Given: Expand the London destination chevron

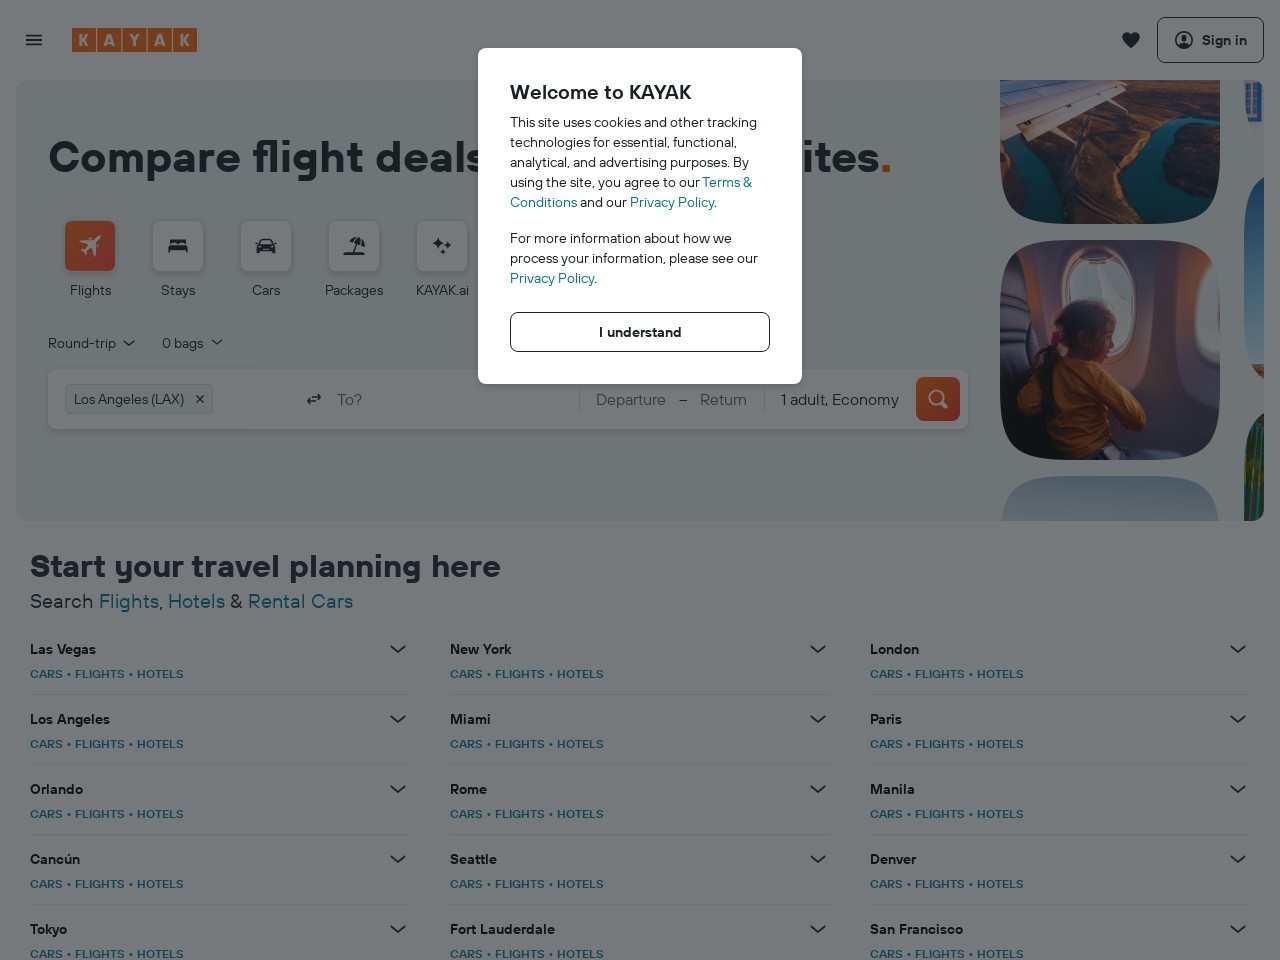Looking at the screenshot, I should click(x=1238, y=649).
